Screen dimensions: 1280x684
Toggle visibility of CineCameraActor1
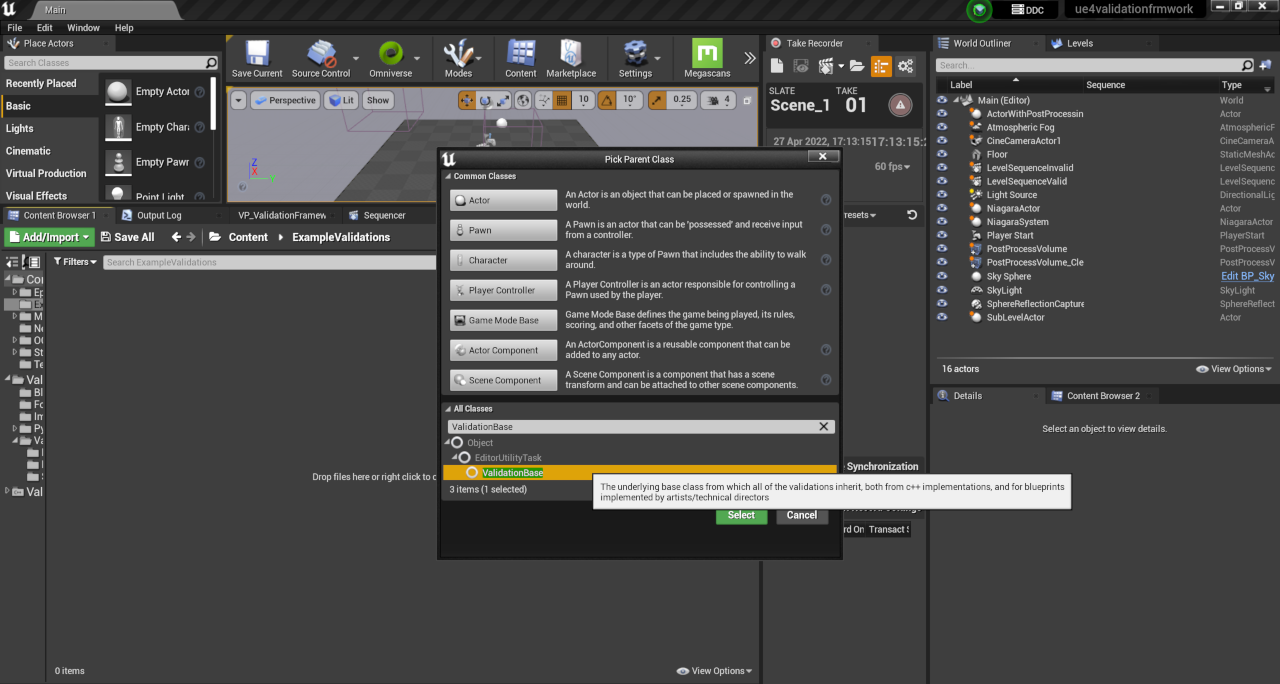[942, 141]
